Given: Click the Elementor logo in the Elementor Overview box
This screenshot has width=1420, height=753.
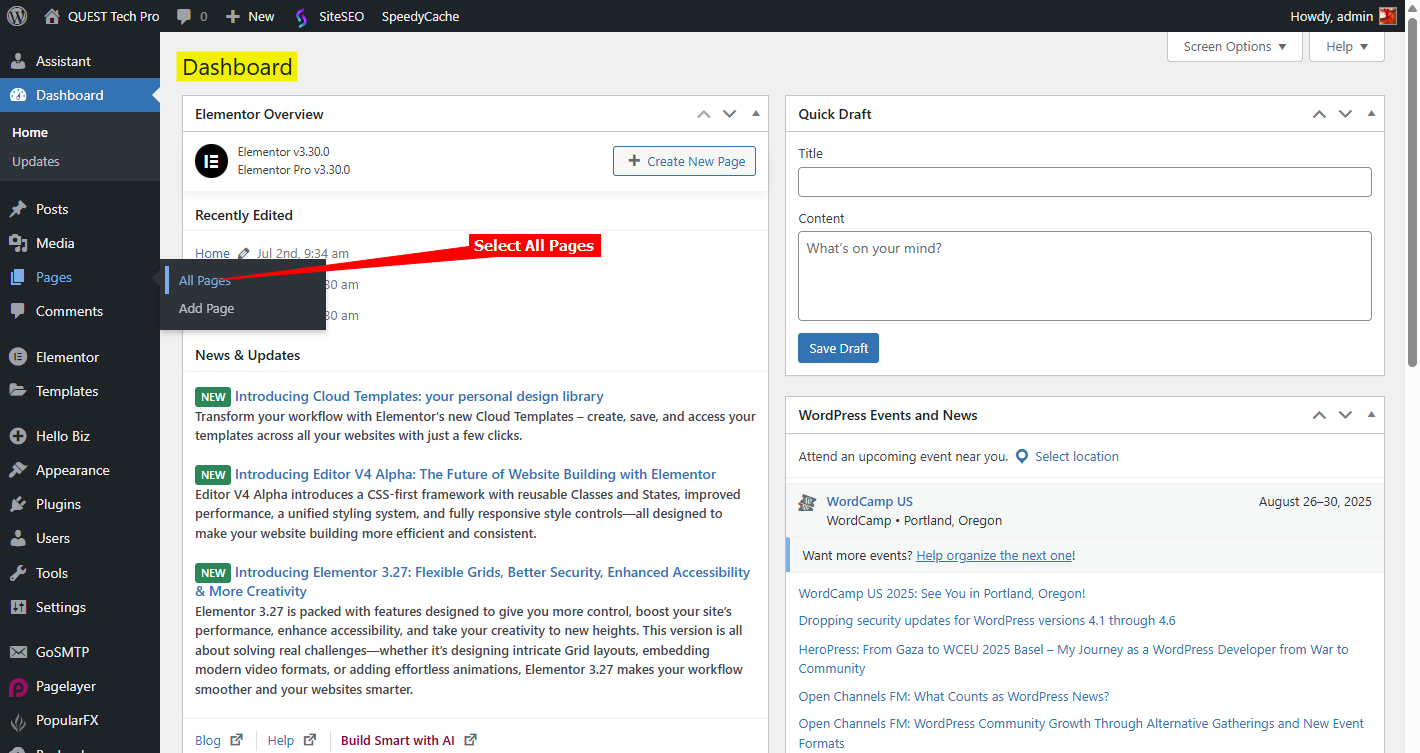Looking at the screenshot, I should (211, 161).
